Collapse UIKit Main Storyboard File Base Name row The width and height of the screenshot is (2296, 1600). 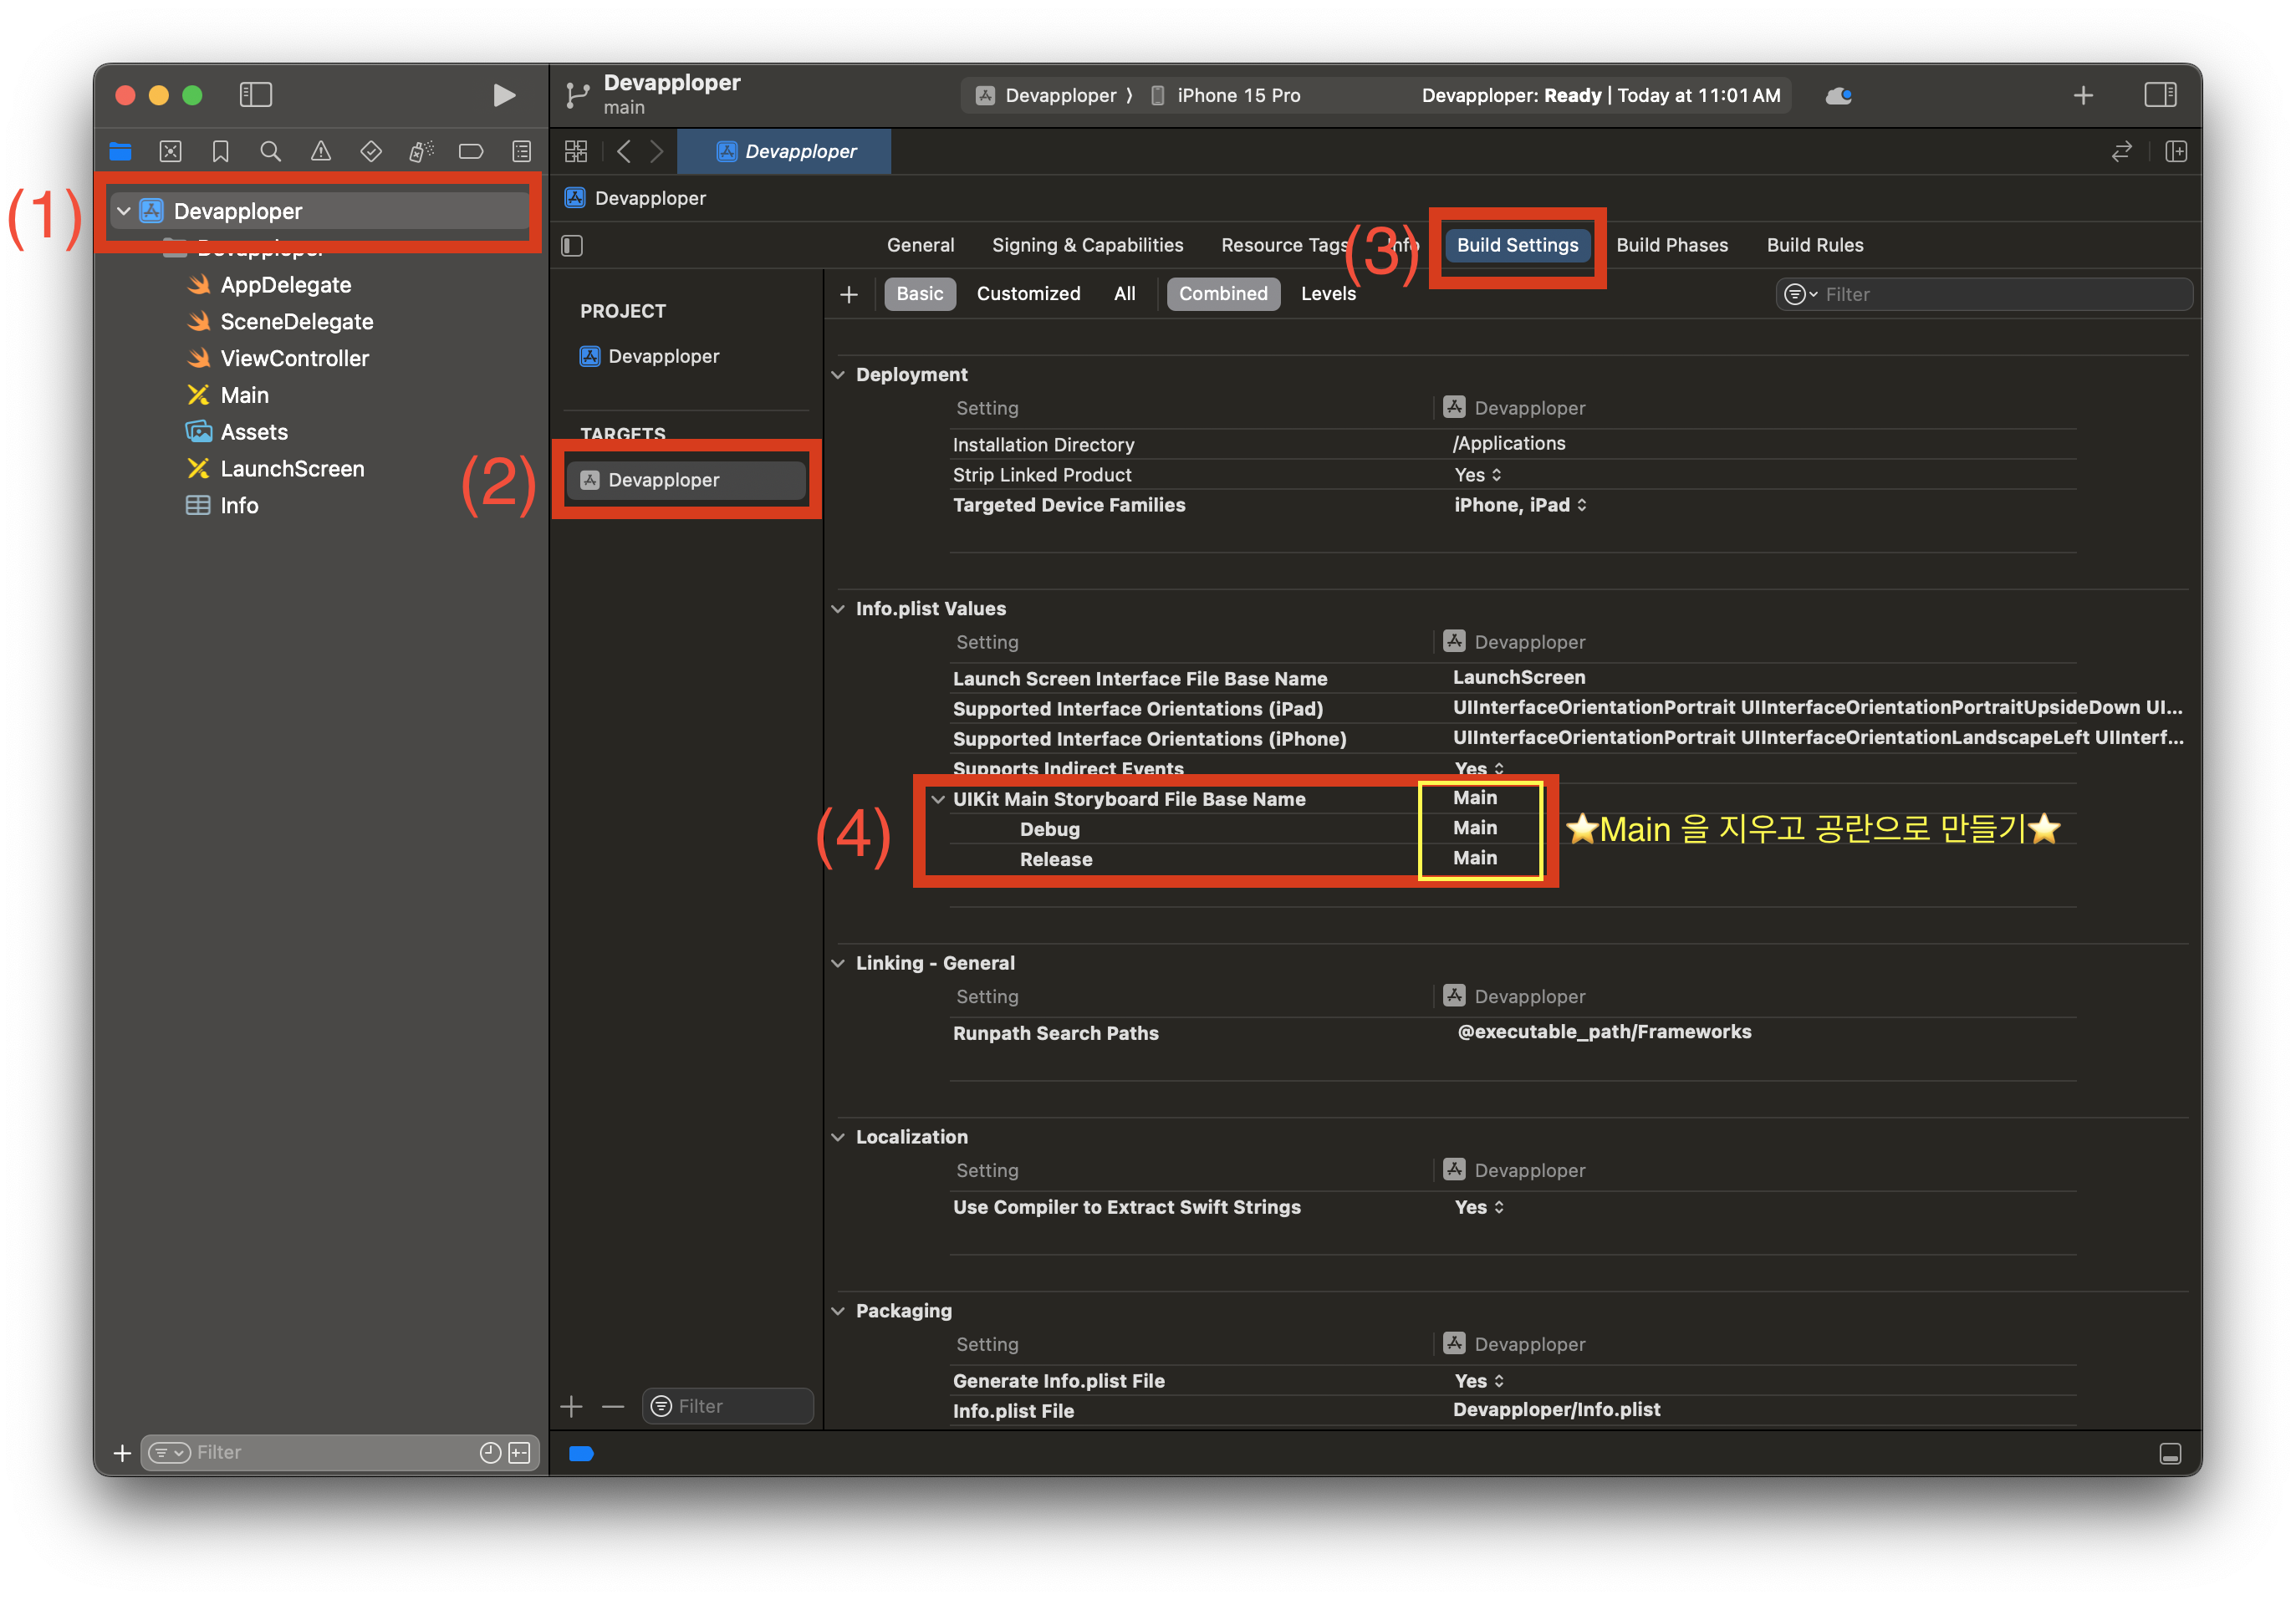(938, 798)
